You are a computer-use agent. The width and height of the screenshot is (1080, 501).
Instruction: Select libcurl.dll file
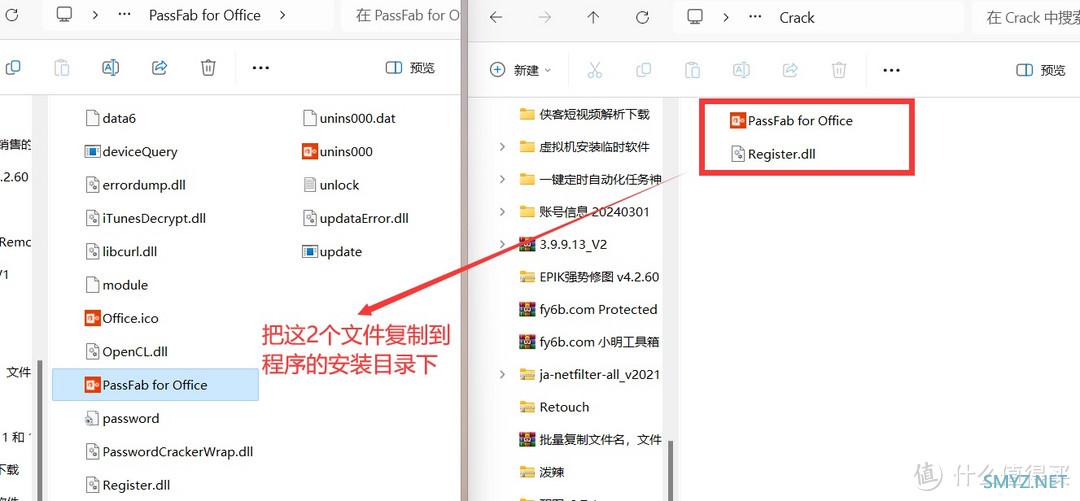(121, 252)
